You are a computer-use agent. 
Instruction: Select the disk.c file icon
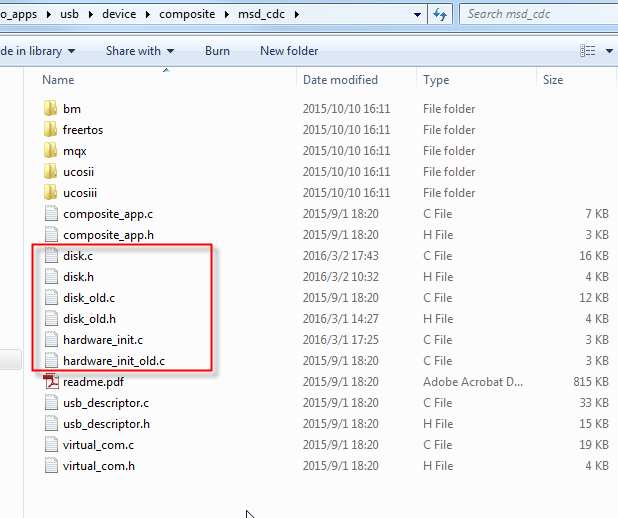coord(51,255)
